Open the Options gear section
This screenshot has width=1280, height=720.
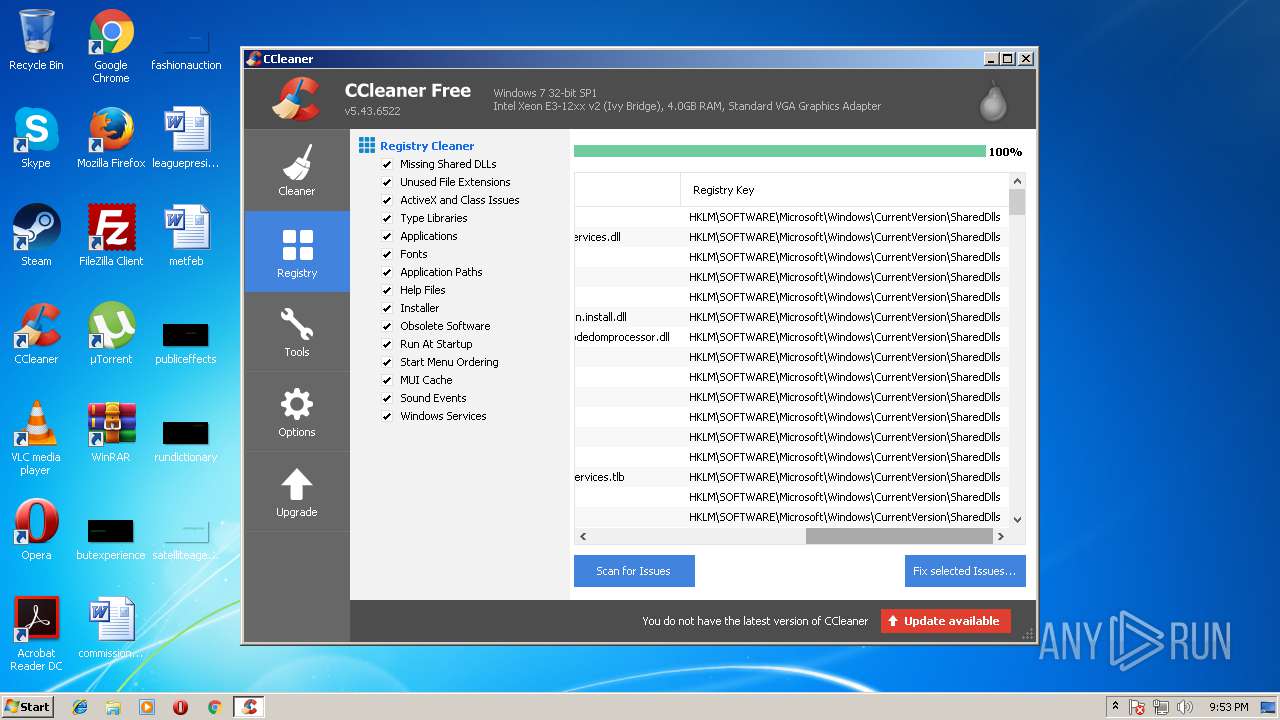click(x=297, y=411)
